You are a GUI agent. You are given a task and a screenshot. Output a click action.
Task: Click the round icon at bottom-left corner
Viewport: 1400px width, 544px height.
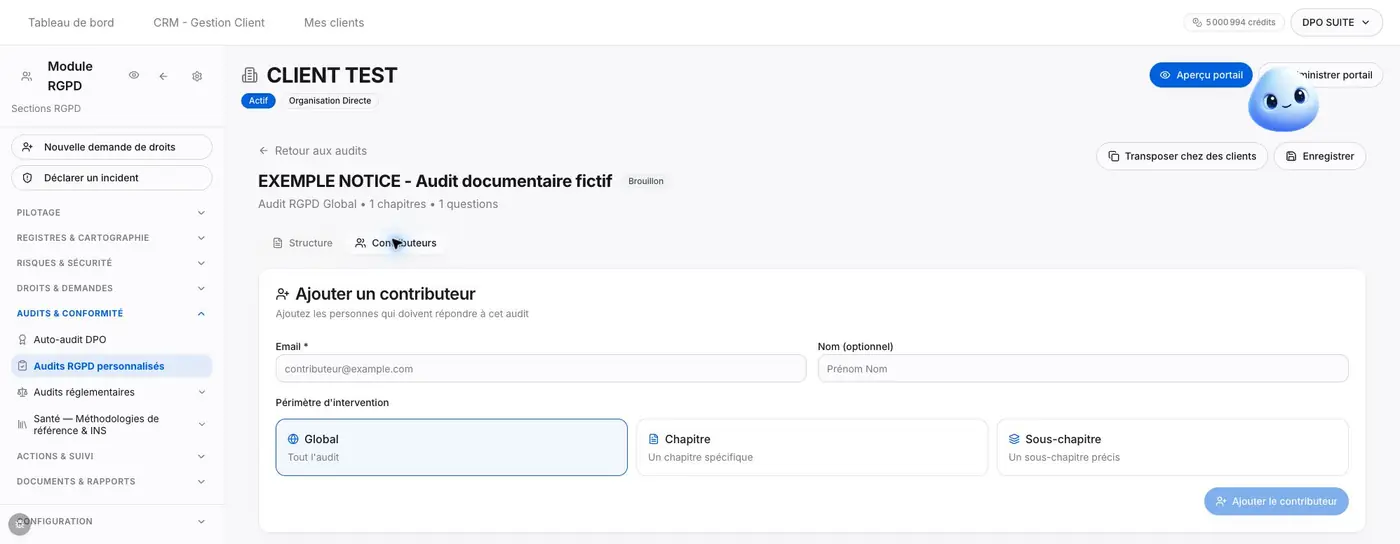pyautogui.click(x=19, y=524)
